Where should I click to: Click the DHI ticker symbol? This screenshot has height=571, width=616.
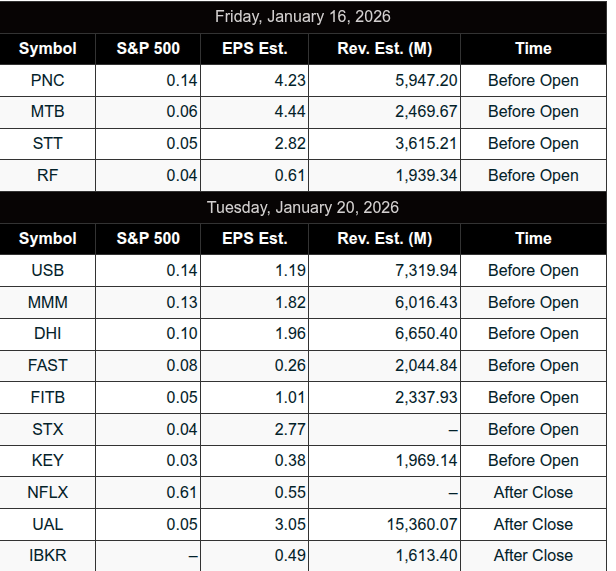pos(47,334)
